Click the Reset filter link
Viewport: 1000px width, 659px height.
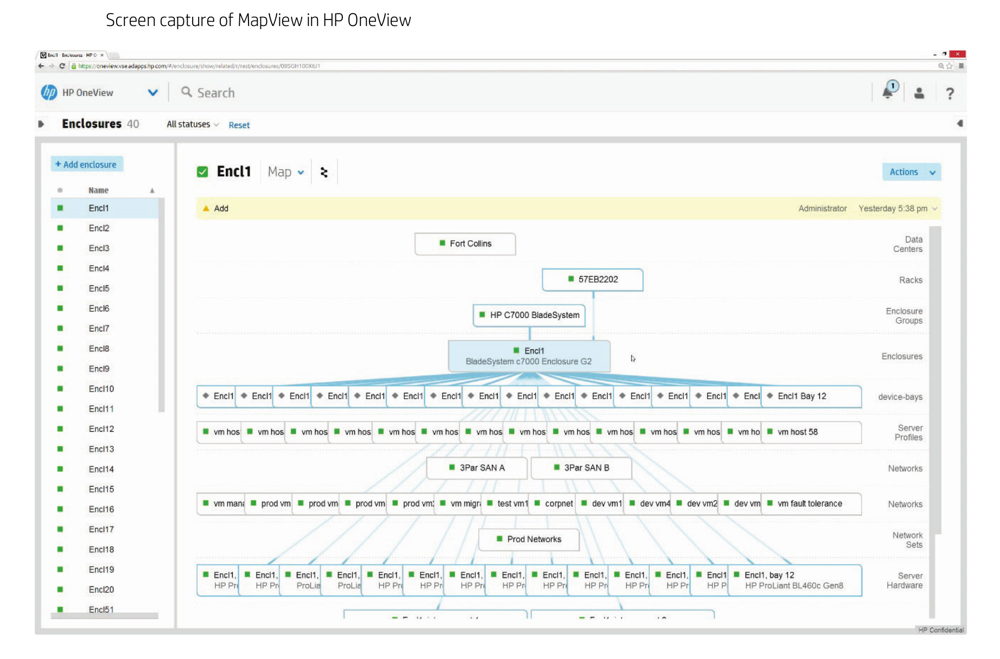click(x=239, y=125)
